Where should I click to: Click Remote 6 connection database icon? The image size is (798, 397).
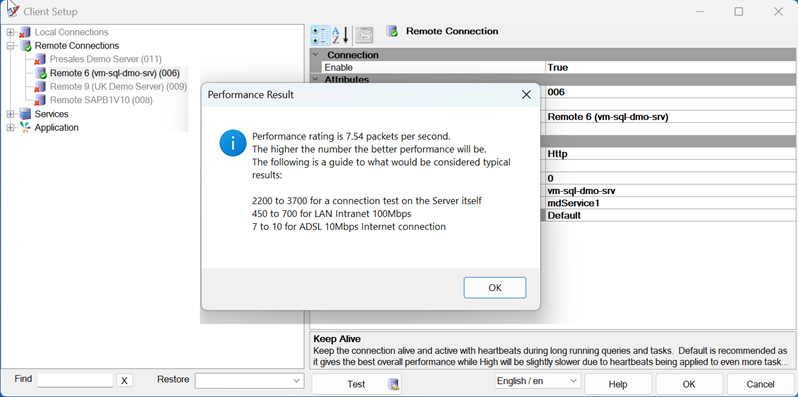[x=41, y=73]
